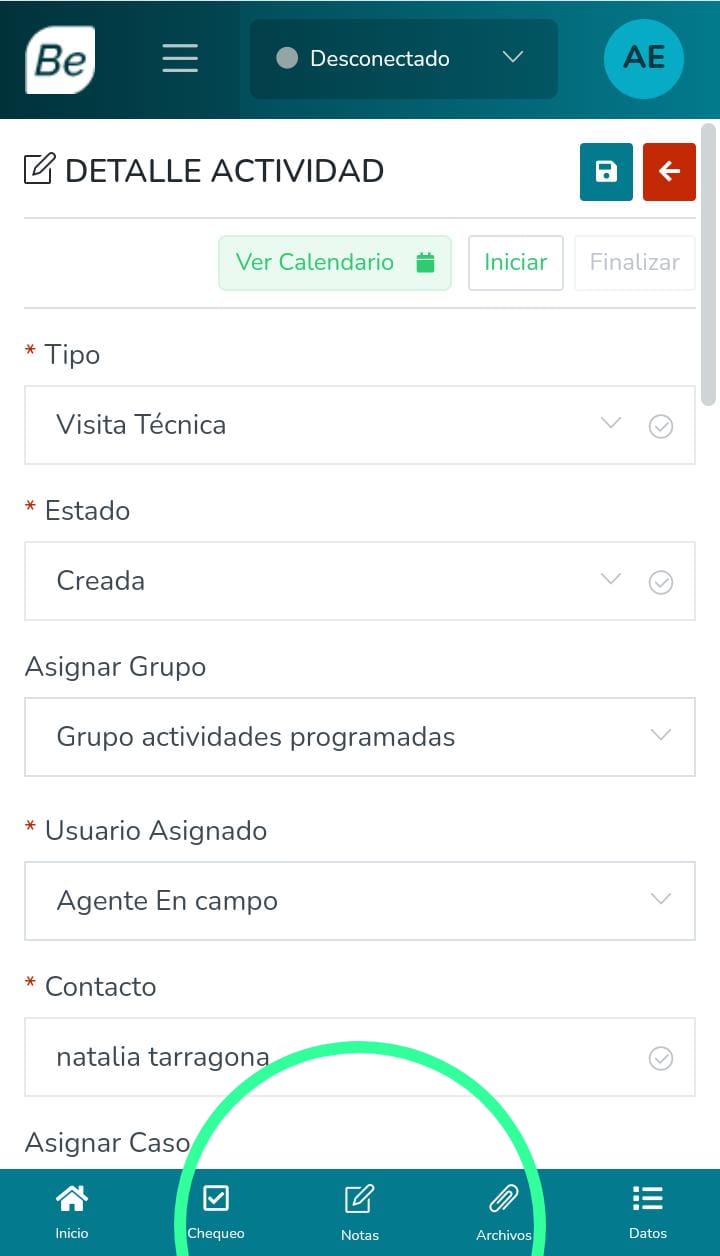The width and height of the screenshot is (720, 1256).
Task: Go back using the red arrow button
Action: tap(669, 172)
